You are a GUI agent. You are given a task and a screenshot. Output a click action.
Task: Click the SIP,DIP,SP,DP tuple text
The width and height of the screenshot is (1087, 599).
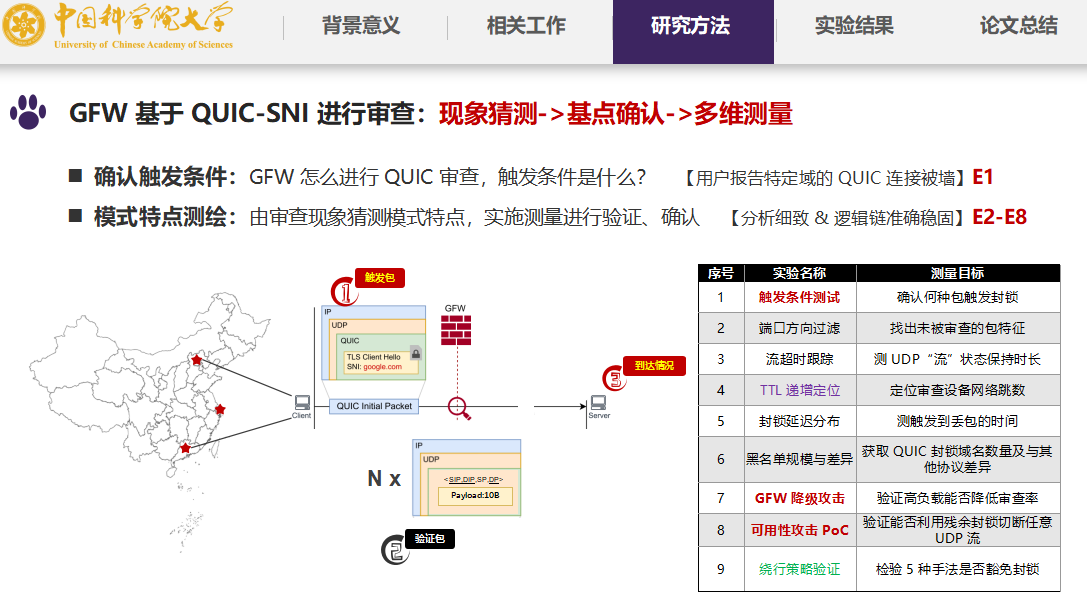click(x=474, y=479)
